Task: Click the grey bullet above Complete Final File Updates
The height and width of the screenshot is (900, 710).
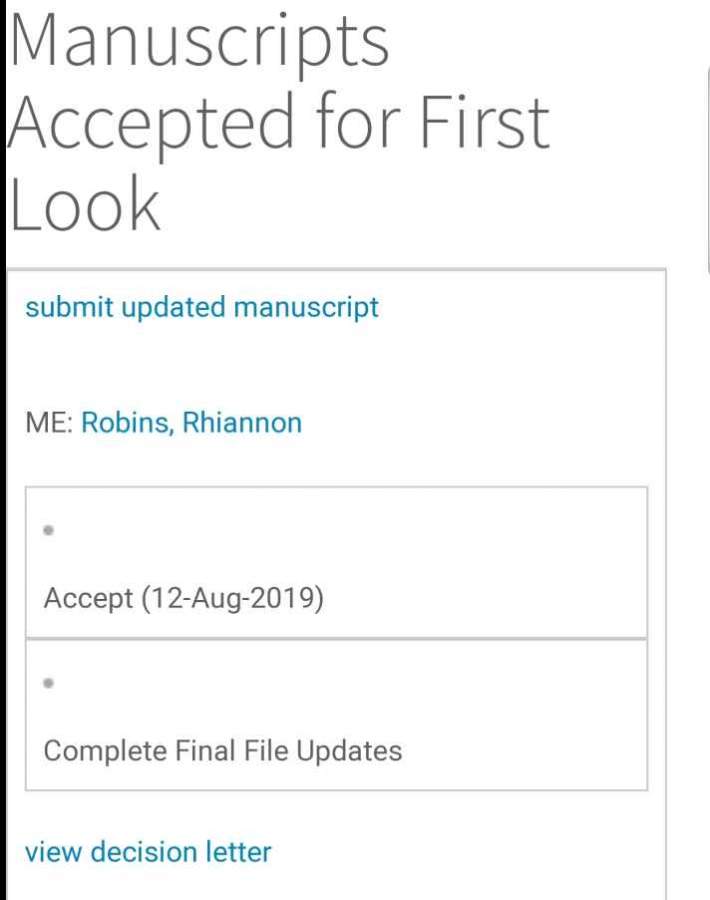Action: pos(48,683)
